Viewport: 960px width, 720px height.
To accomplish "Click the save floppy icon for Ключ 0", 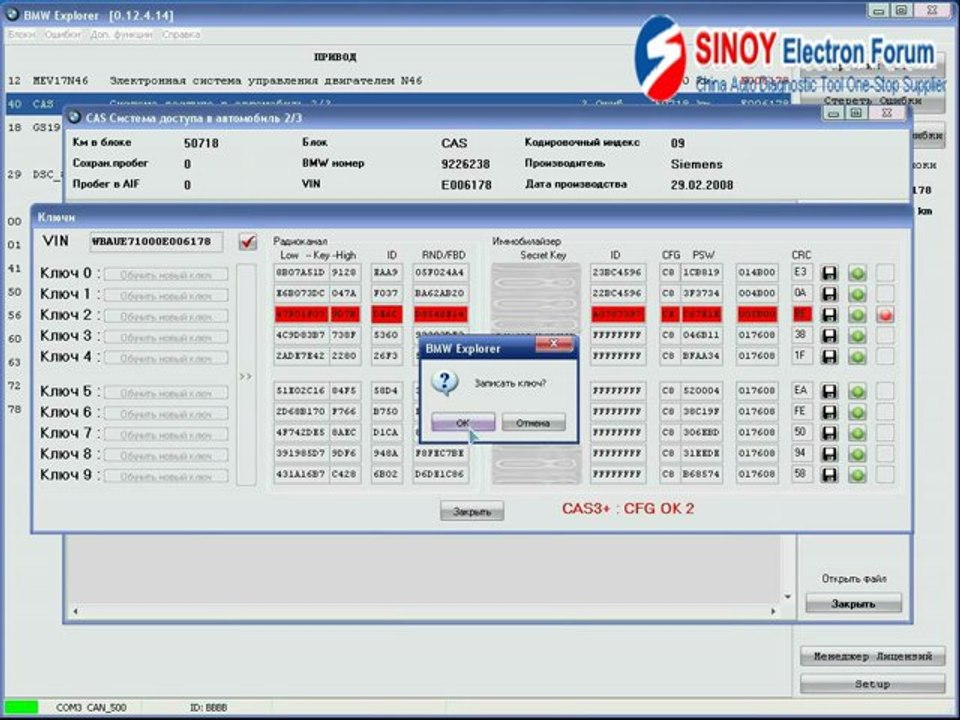I will pyautogui.click(x=829, y=273).
